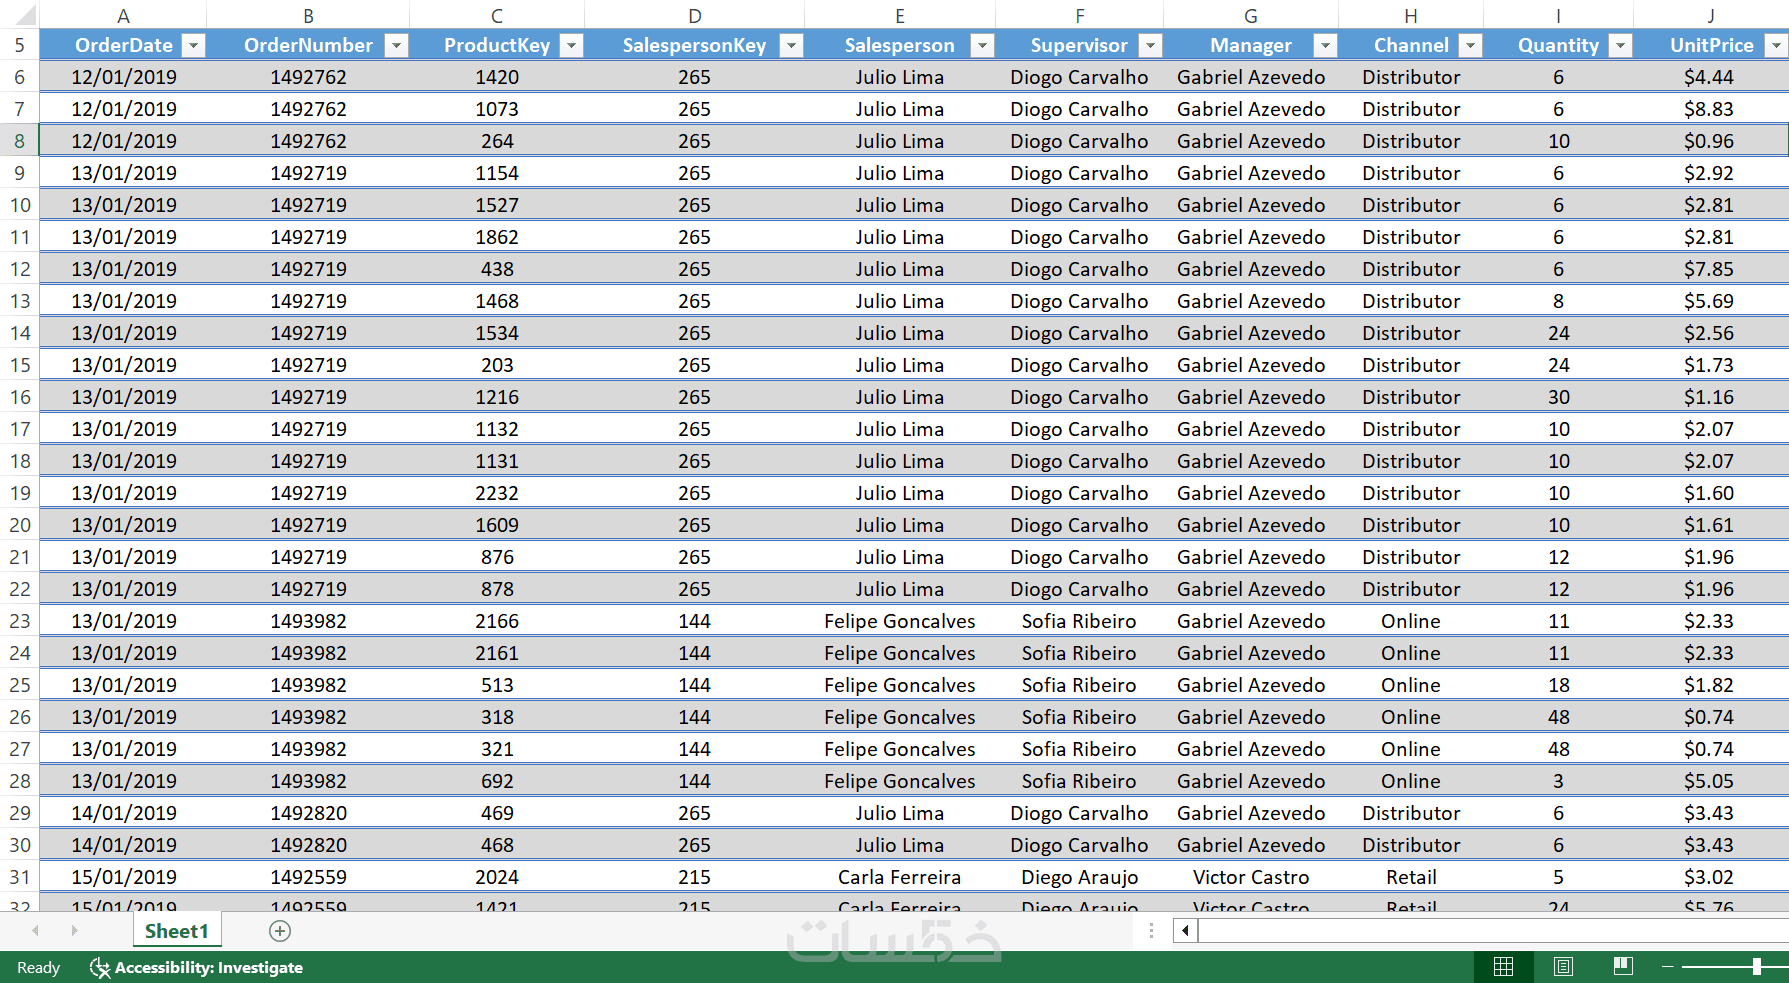Open the Manager filter dropdown
Image resolution: width=1789 pixels, height=983 pixels.
[1326, 45]
